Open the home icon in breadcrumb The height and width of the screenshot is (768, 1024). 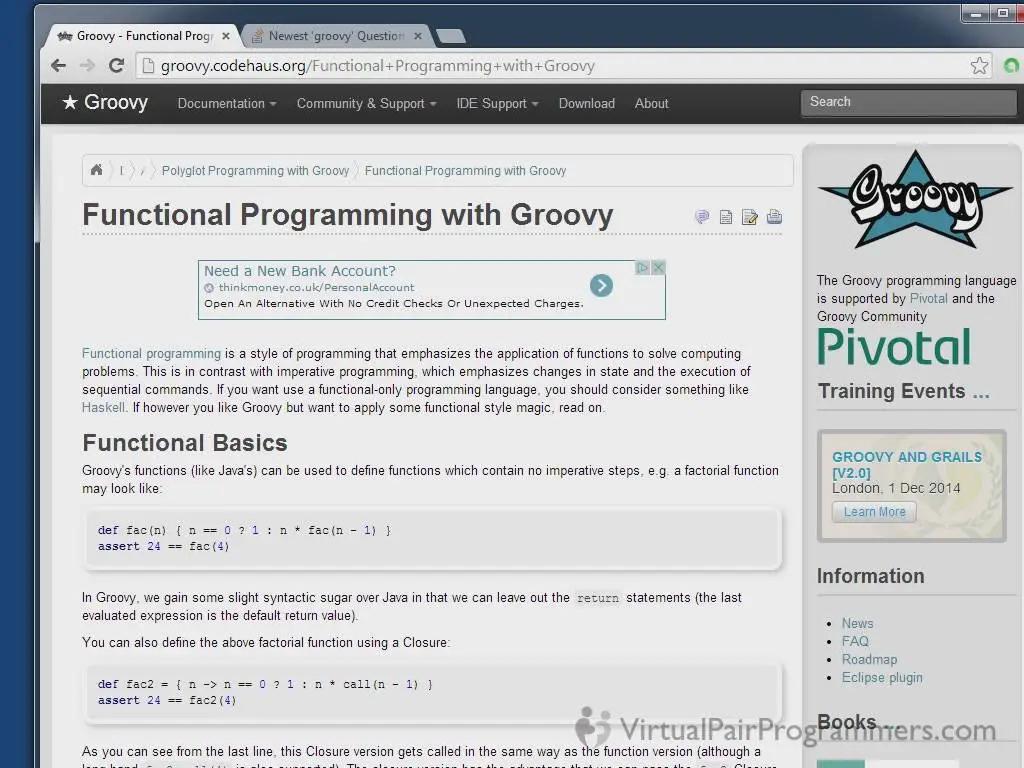click(97, 170)
